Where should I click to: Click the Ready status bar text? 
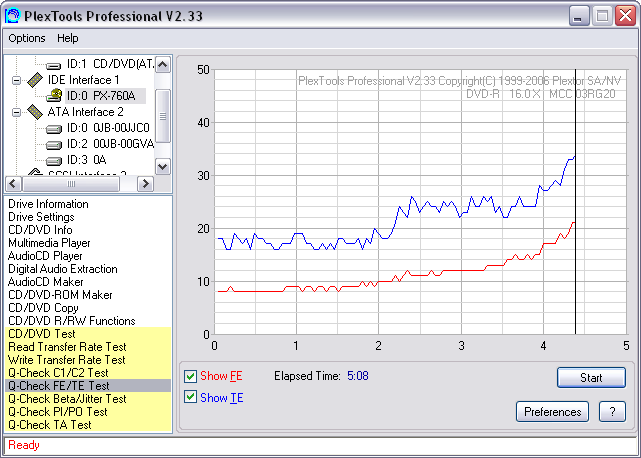pyautogui.click(x=24, y=445)
